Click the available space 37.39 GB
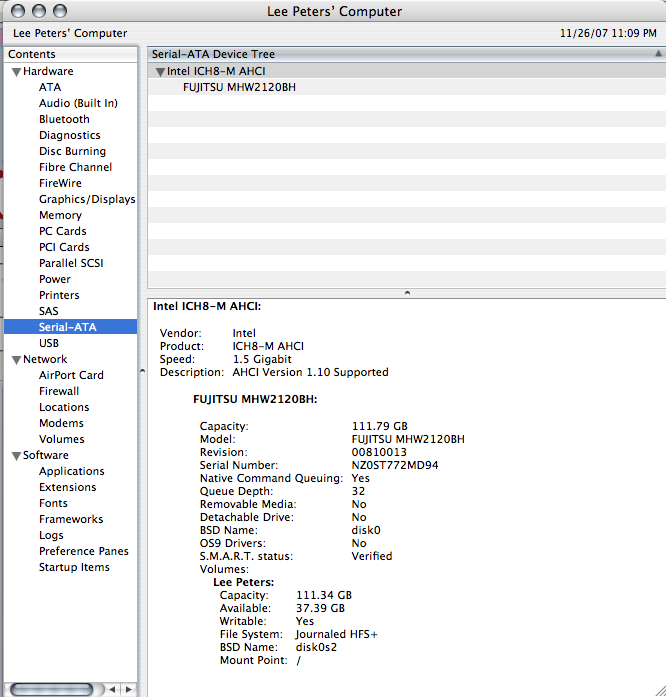The width and height of the screenshot is (666, 697). point(321,609)
